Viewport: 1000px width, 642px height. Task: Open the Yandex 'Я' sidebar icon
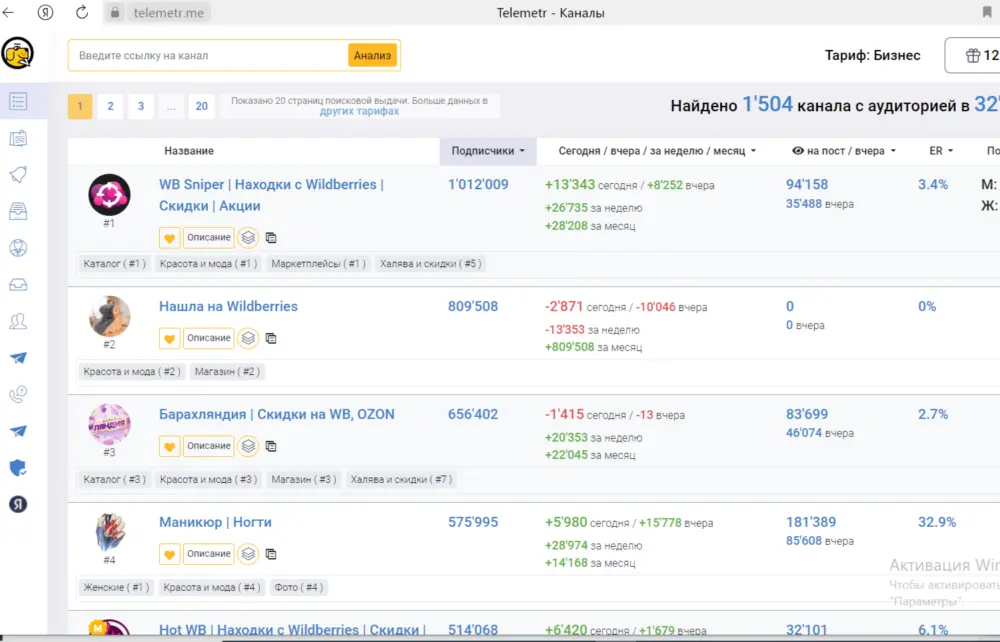pos(18,504)
